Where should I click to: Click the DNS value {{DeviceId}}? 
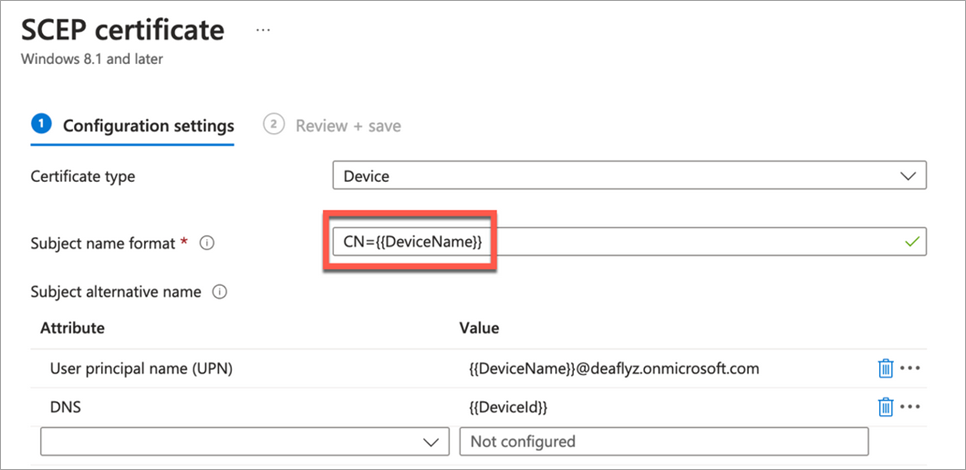coord(508,407)
